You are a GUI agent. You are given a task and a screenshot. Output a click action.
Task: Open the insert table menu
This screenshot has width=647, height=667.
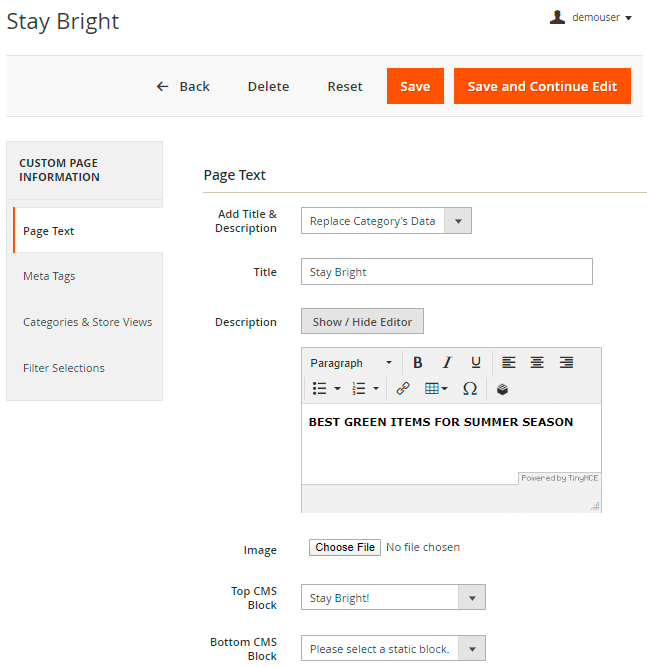point(436,388)
